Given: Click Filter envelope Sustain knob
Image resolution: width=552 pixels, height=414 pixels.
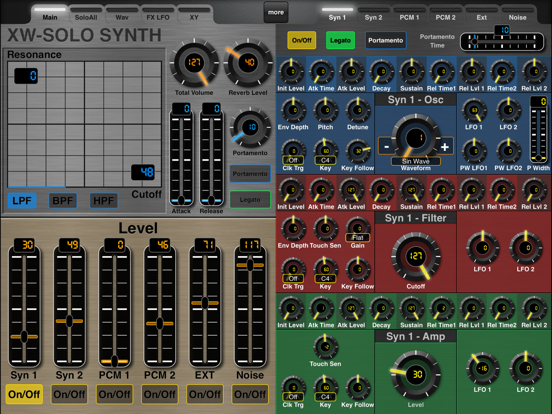Looking at the screenshot, I should coord(412,190).
